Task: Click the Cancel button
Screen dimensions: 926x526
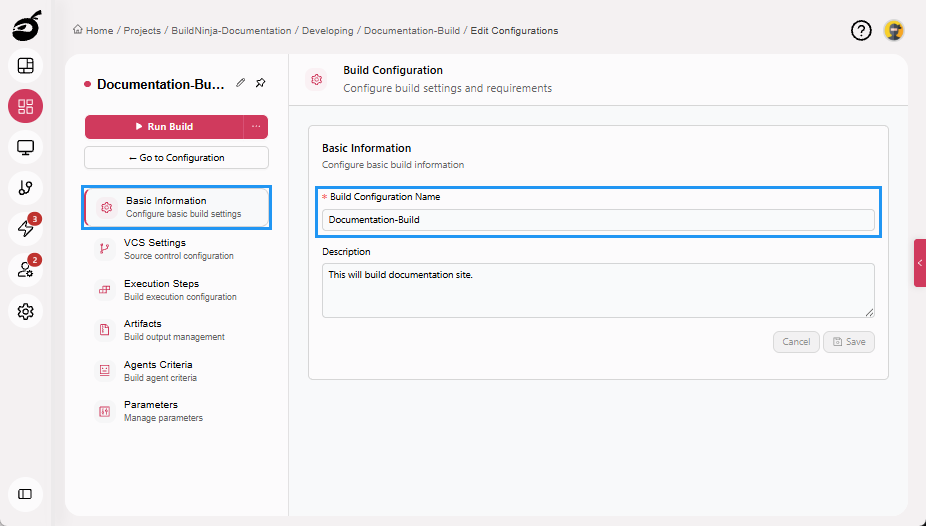Action: click(x=796, y=342)
